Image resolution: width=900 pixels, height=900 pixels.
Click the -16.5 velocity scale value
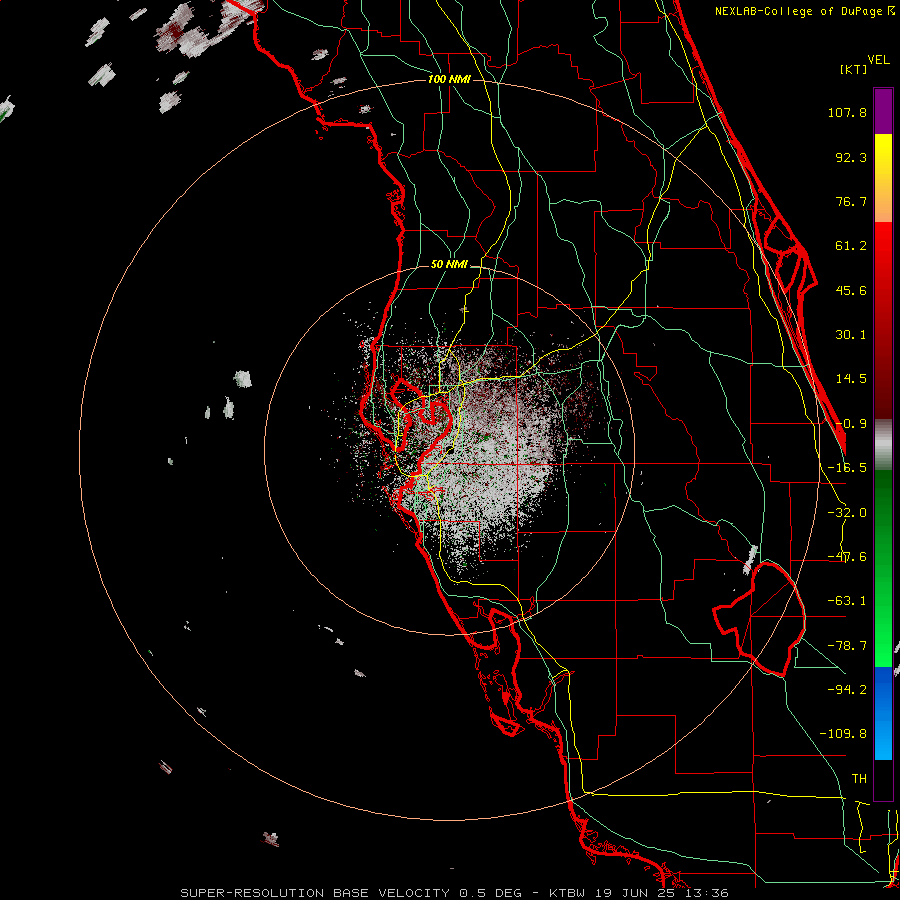847,468
